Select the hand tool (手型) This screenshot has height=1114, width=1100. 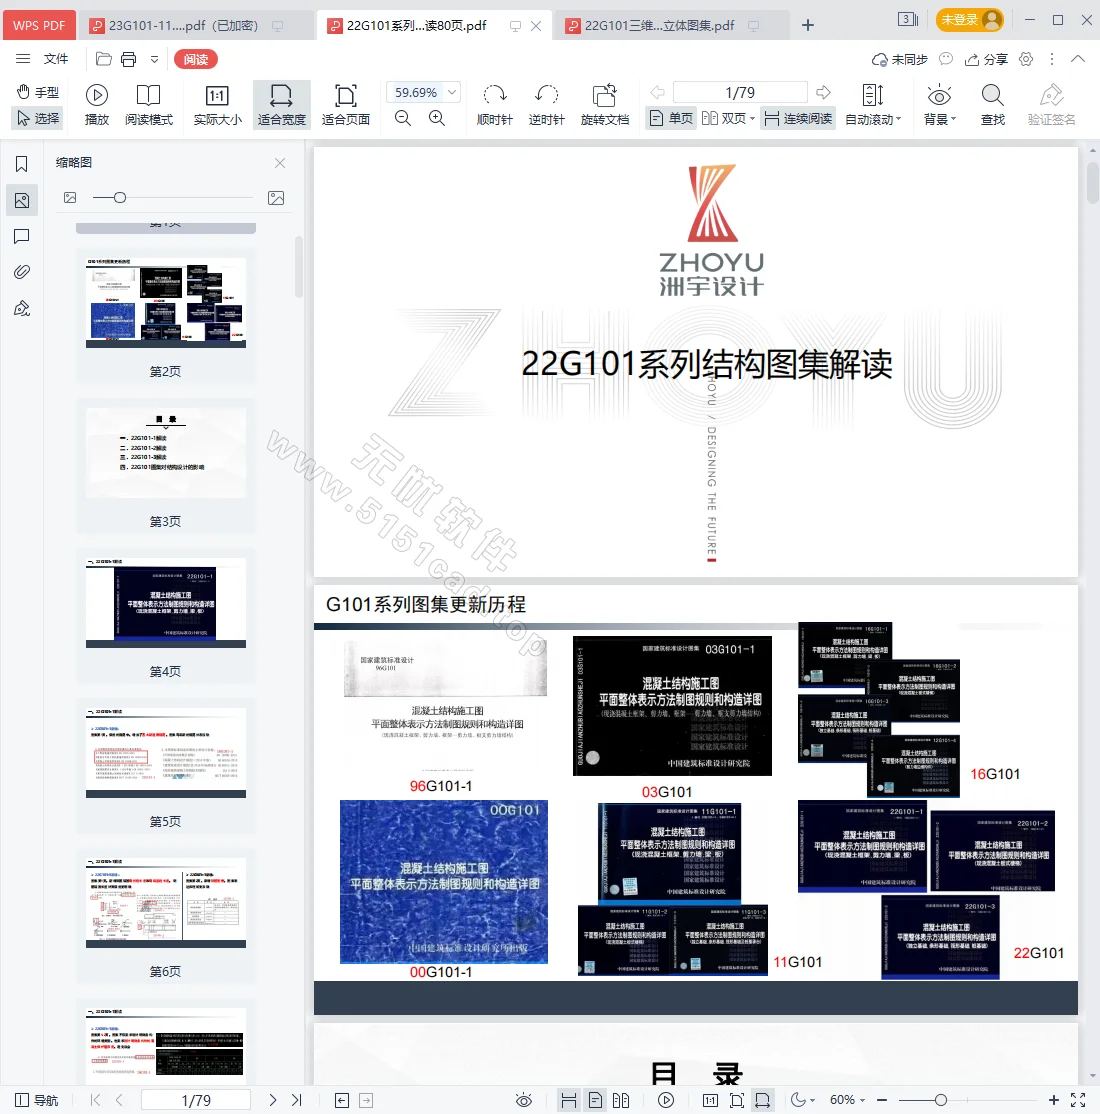(x=37, y=91)
